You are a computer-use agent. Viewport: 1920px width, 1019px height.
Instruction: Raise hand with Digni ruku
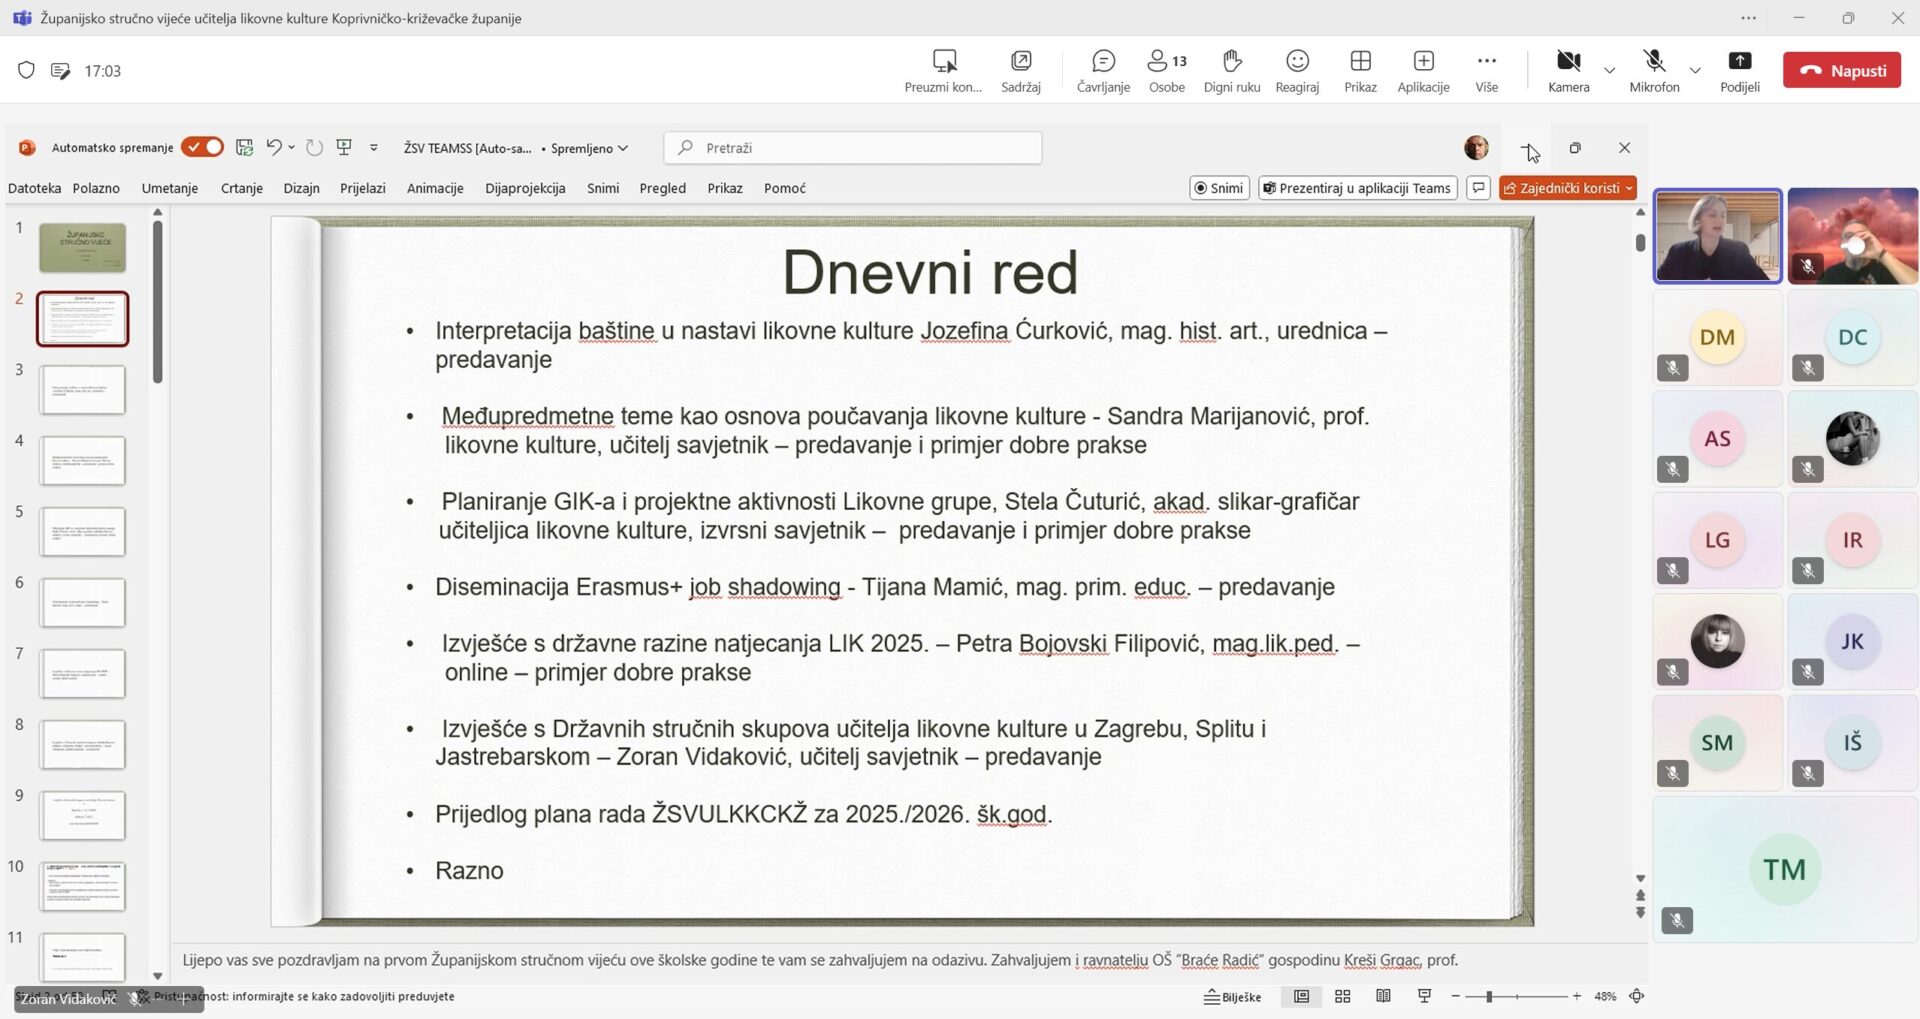point(1232,71)
